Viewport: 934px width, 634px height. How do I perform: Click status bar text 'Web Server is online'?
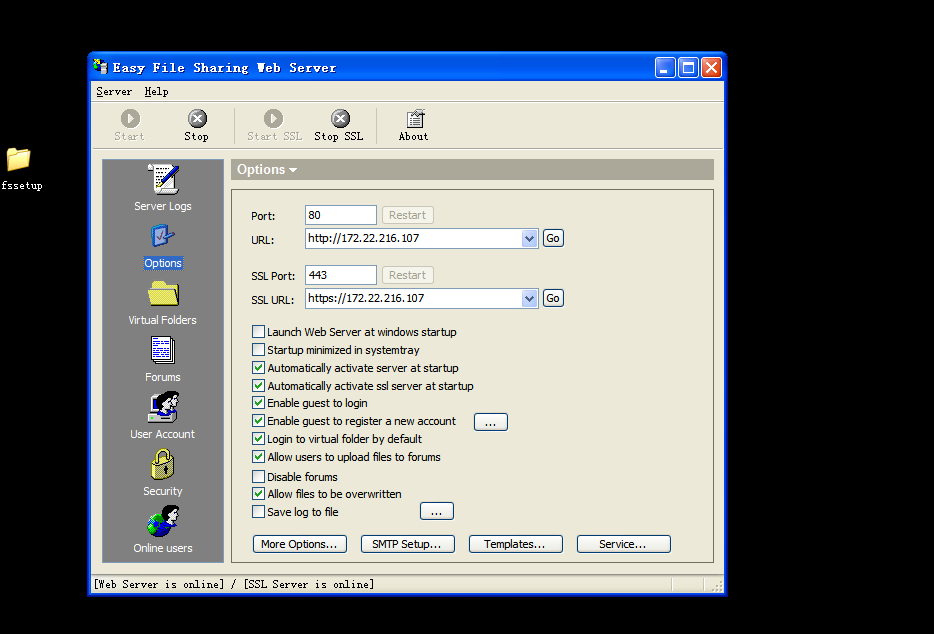click(x=158, y=585)
